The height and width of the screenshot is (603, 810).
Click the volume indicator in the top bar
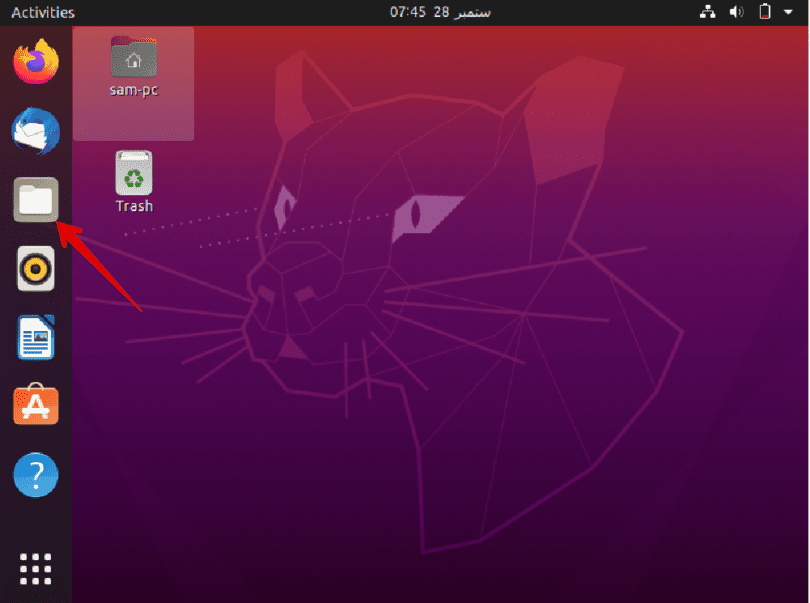pos(737,12)
